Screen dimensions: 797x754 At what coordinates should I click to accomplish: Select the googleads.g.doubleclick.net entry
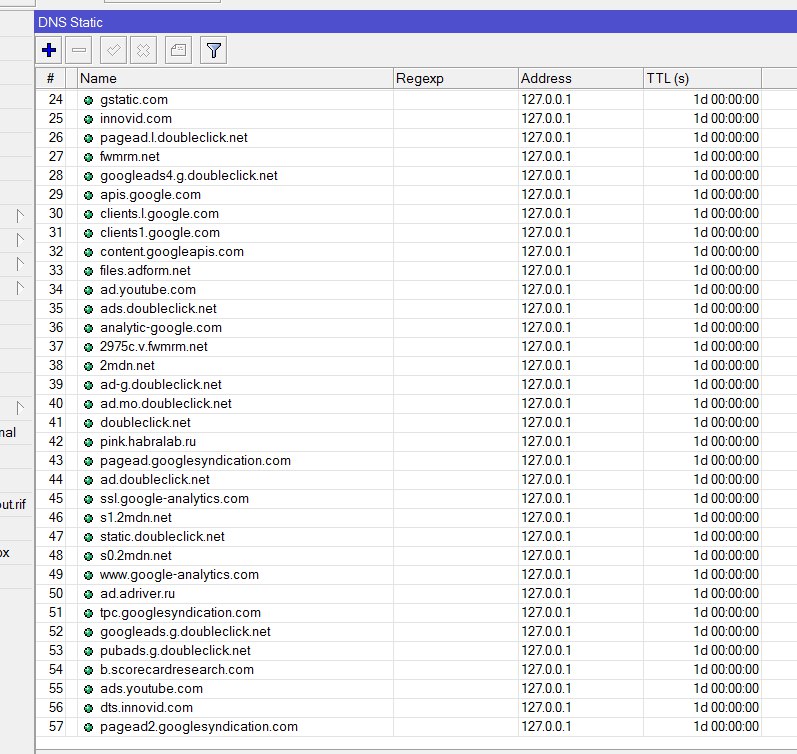click(185, 631)
